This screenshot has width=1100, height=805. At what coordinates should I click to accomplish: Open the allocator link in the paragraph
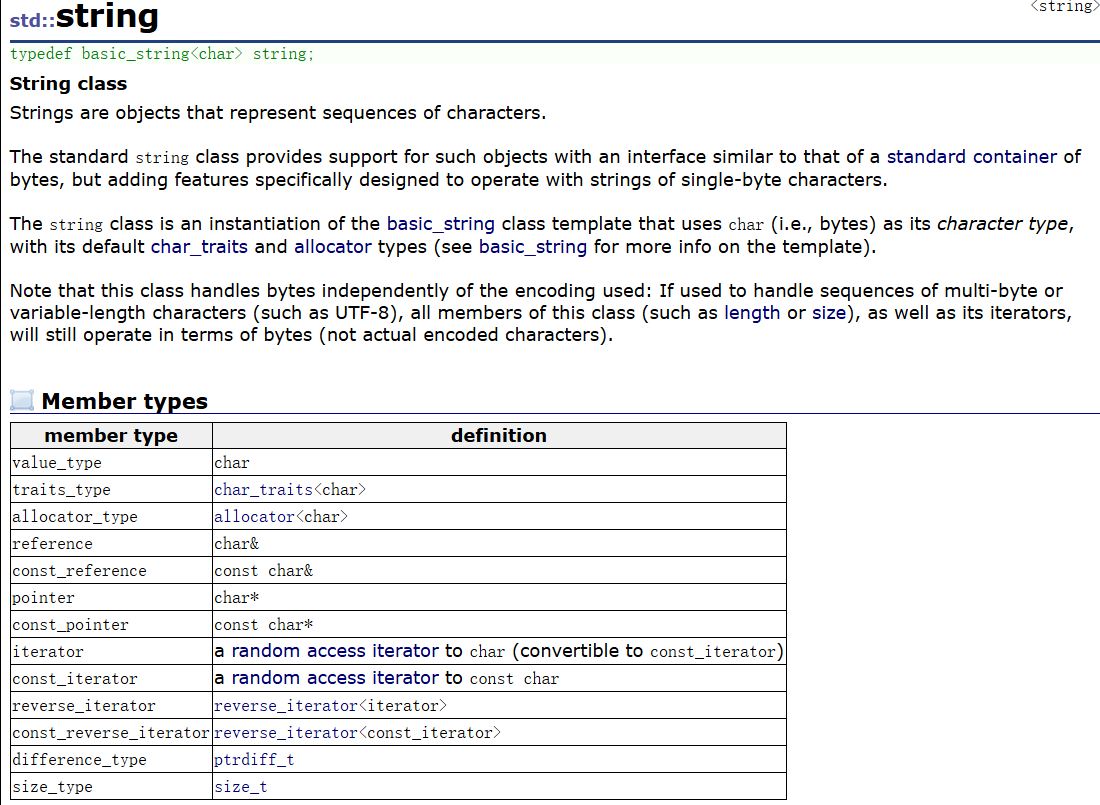[x=333, y=247]
